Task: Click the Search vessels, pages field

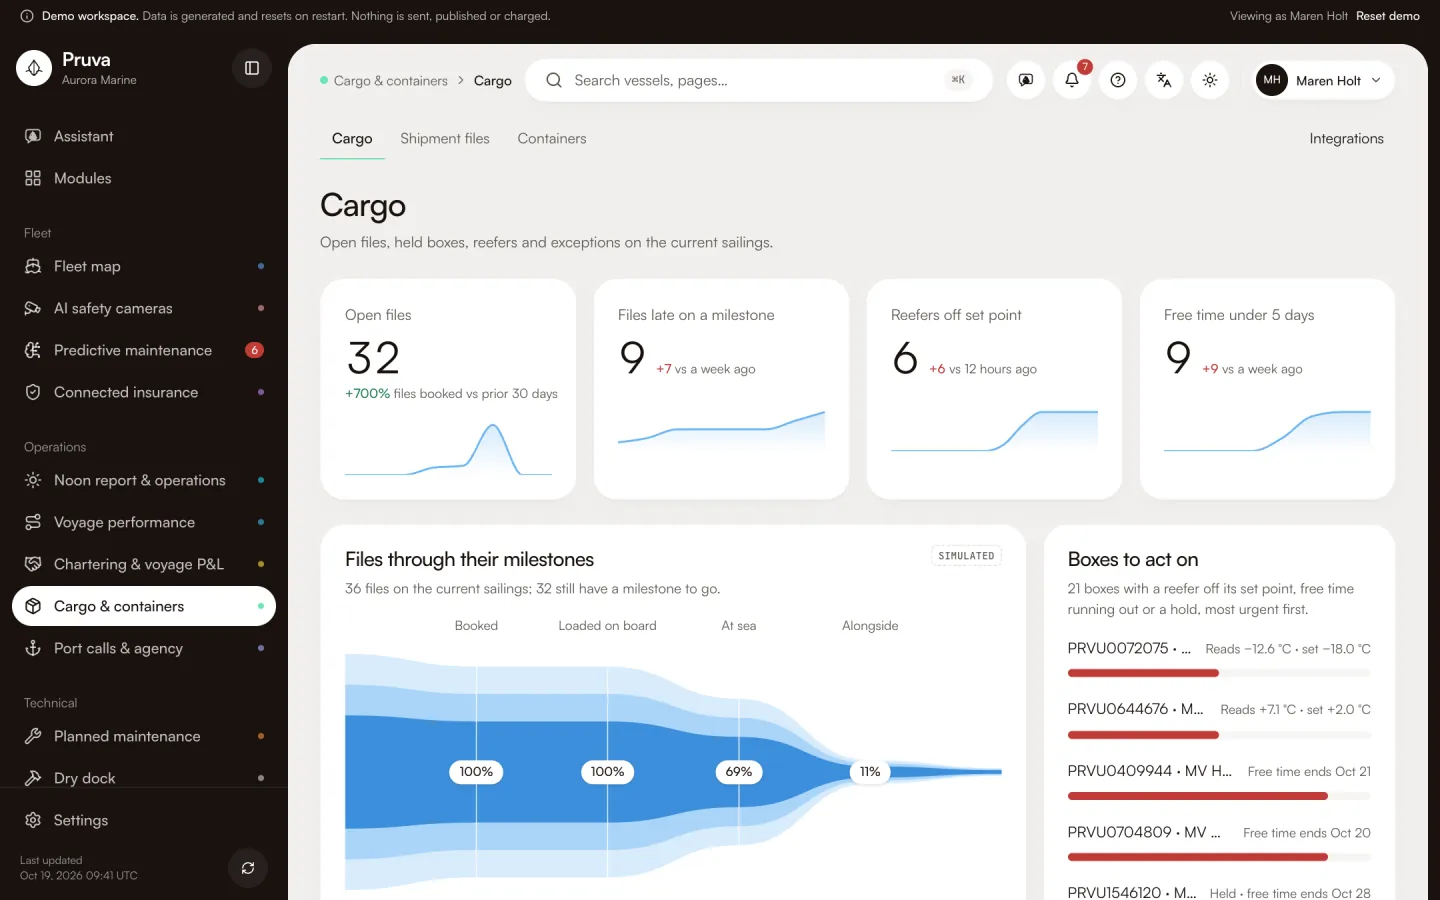Action: pyautogui.click(x=759, y=80)
